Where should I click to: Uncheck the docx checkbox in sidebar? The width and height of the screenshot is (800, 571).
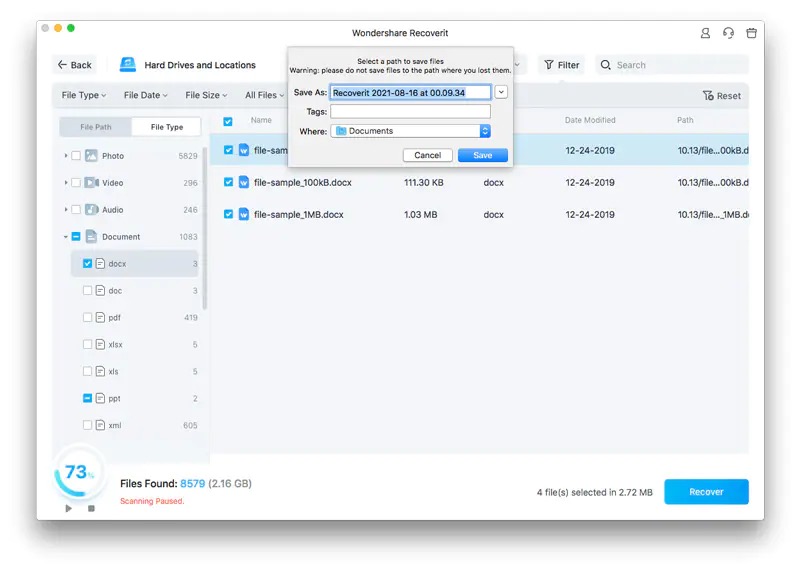click(x=87, y=263)
